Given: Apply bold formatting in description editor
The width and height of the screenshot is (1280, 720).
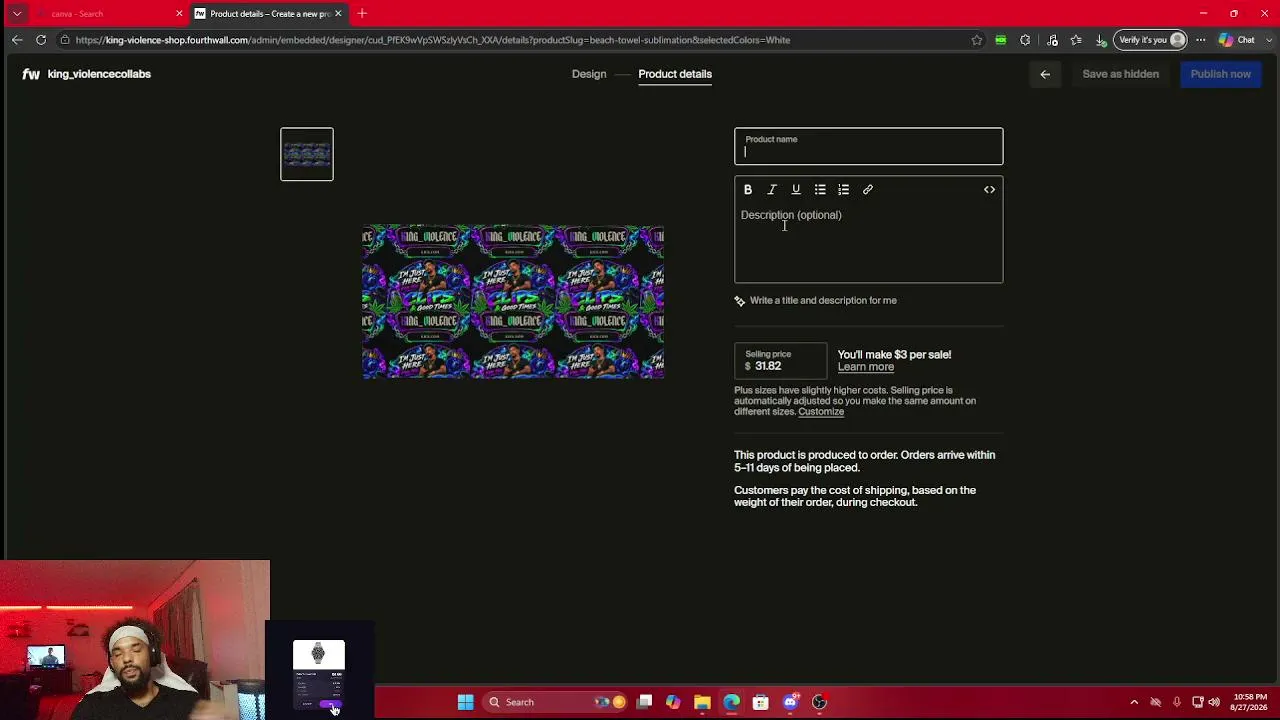Looking at the screenshot, I should 748,190.
